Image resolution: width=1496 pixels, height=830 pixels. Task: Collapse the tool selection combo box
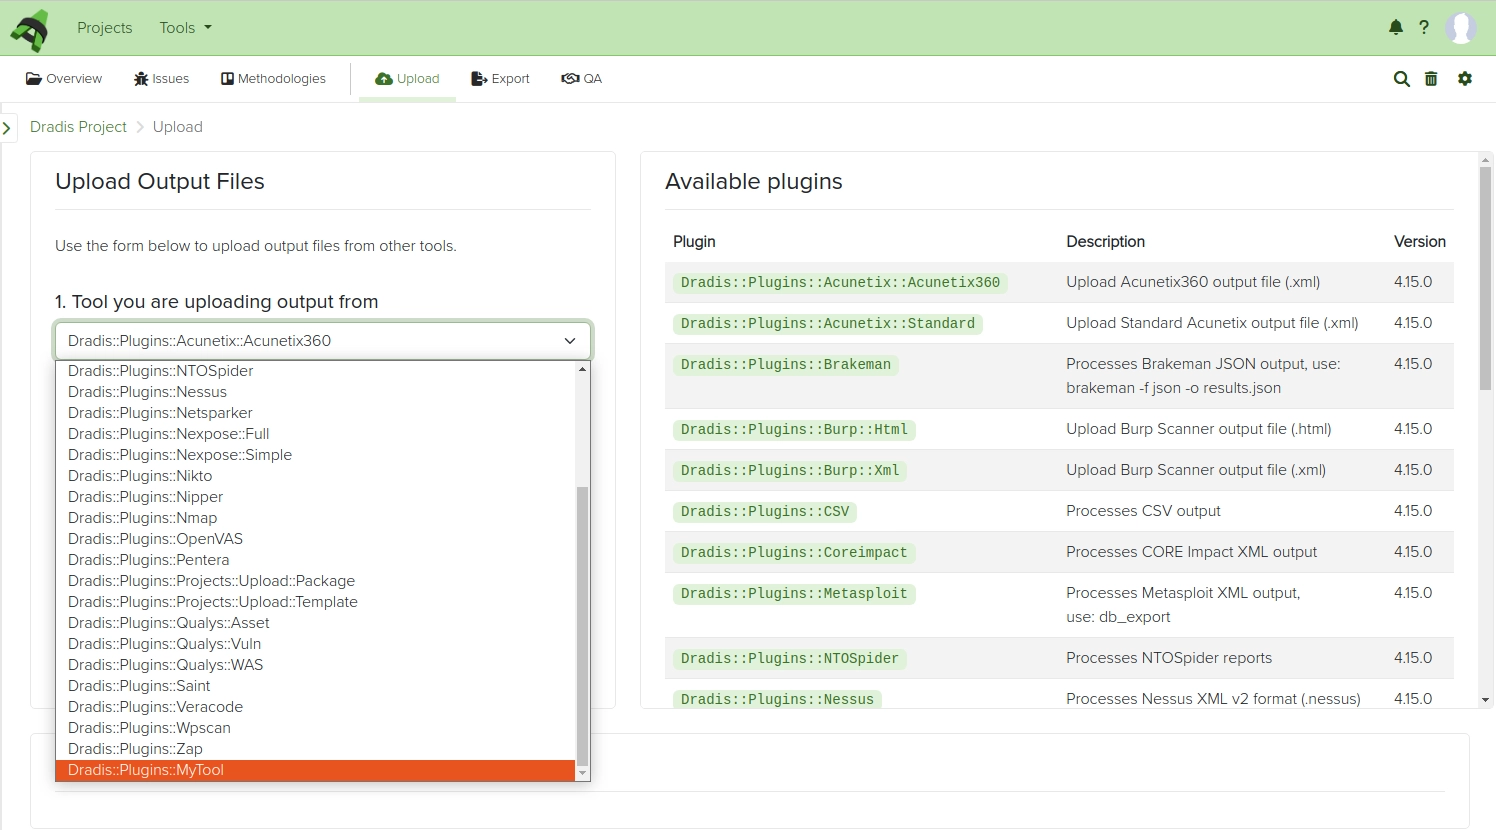(x=323, y=341)
